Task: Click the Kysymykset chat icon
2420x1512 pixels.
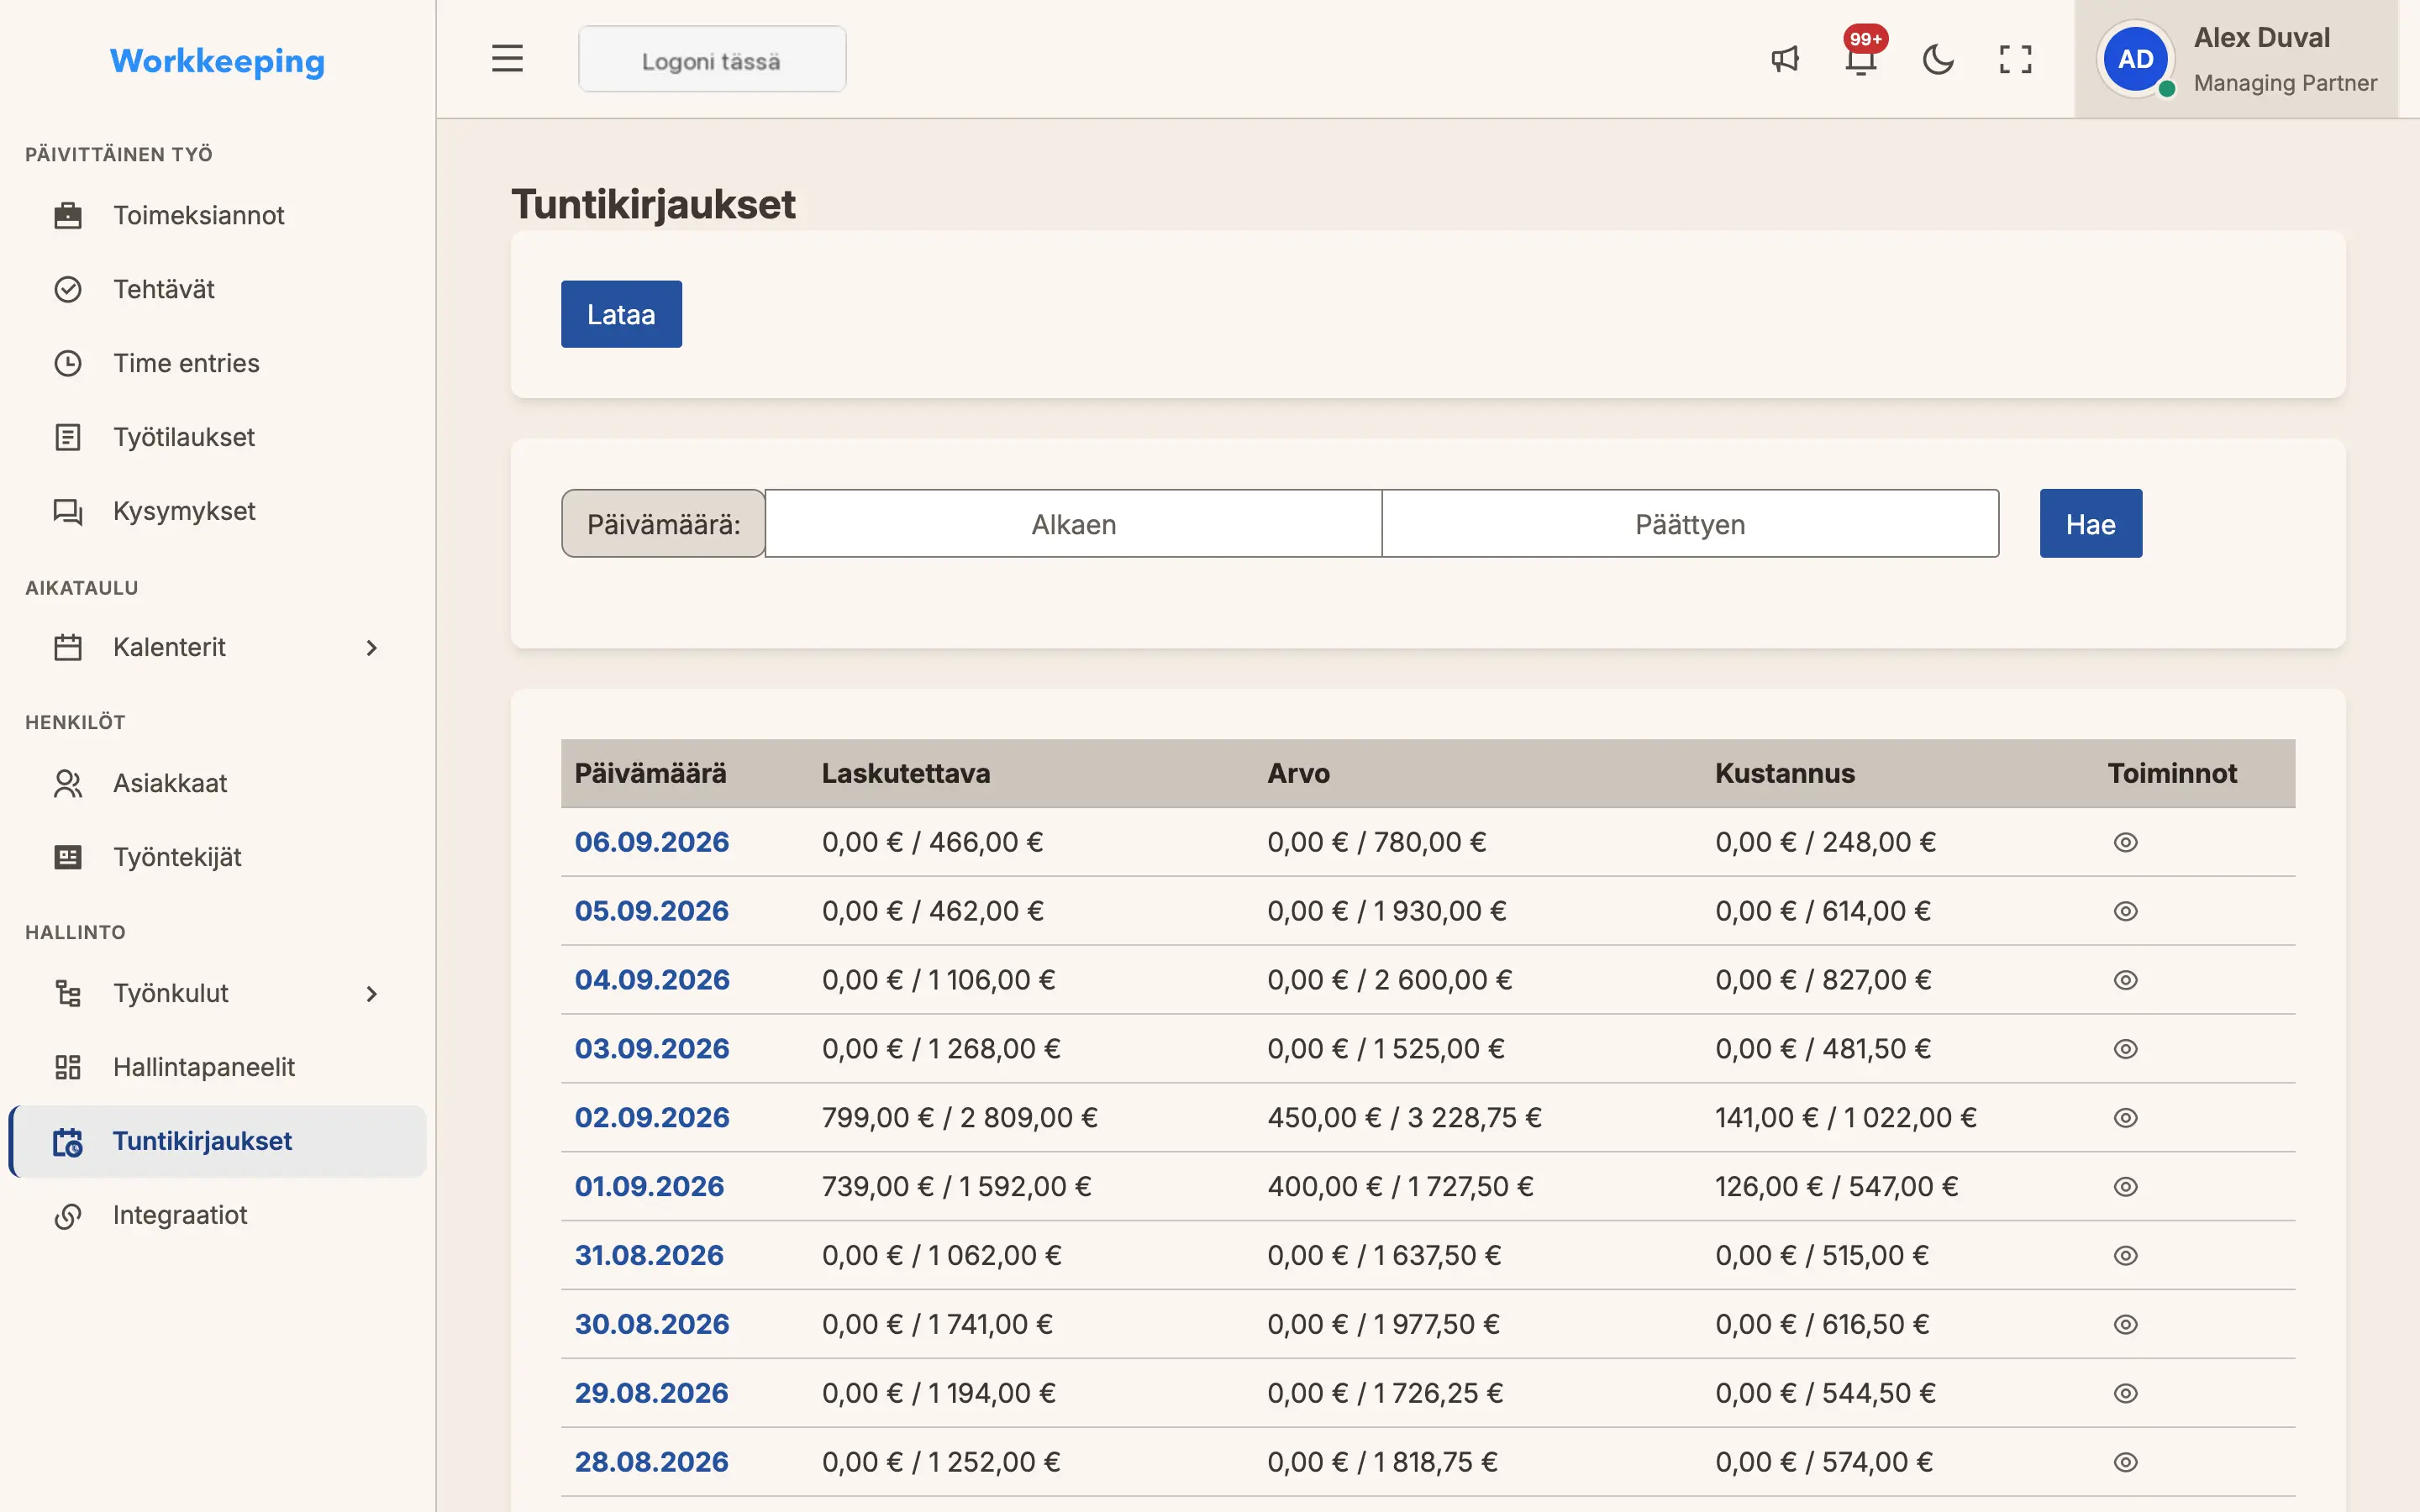Action: pos(68,511)
